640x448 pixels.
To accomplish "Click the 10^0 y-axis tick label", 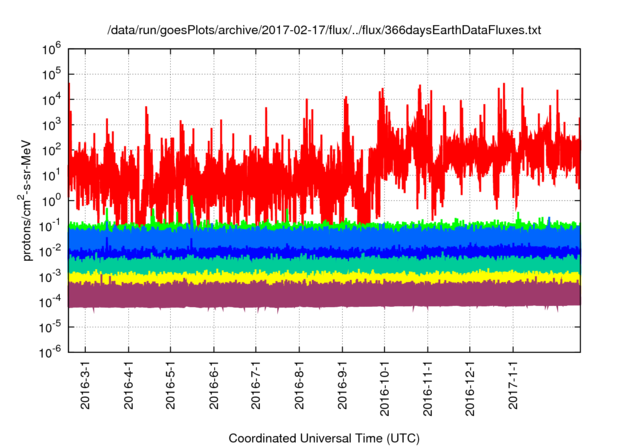I will click(51, 201).
